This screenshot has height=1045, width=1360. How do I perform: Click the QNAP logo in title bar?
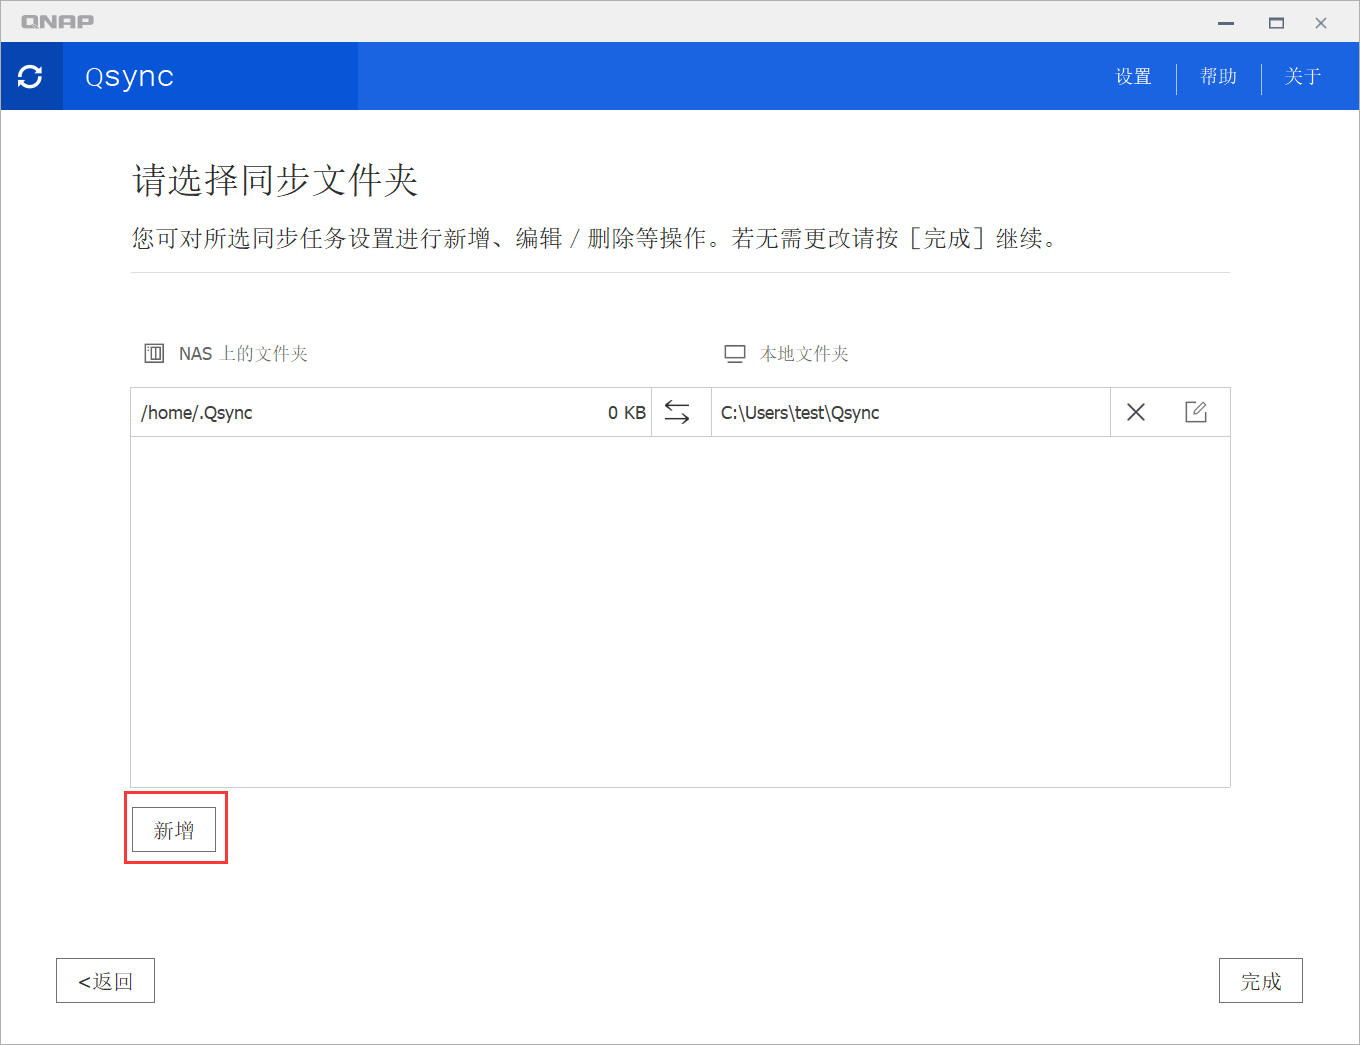tap(58, 21)
